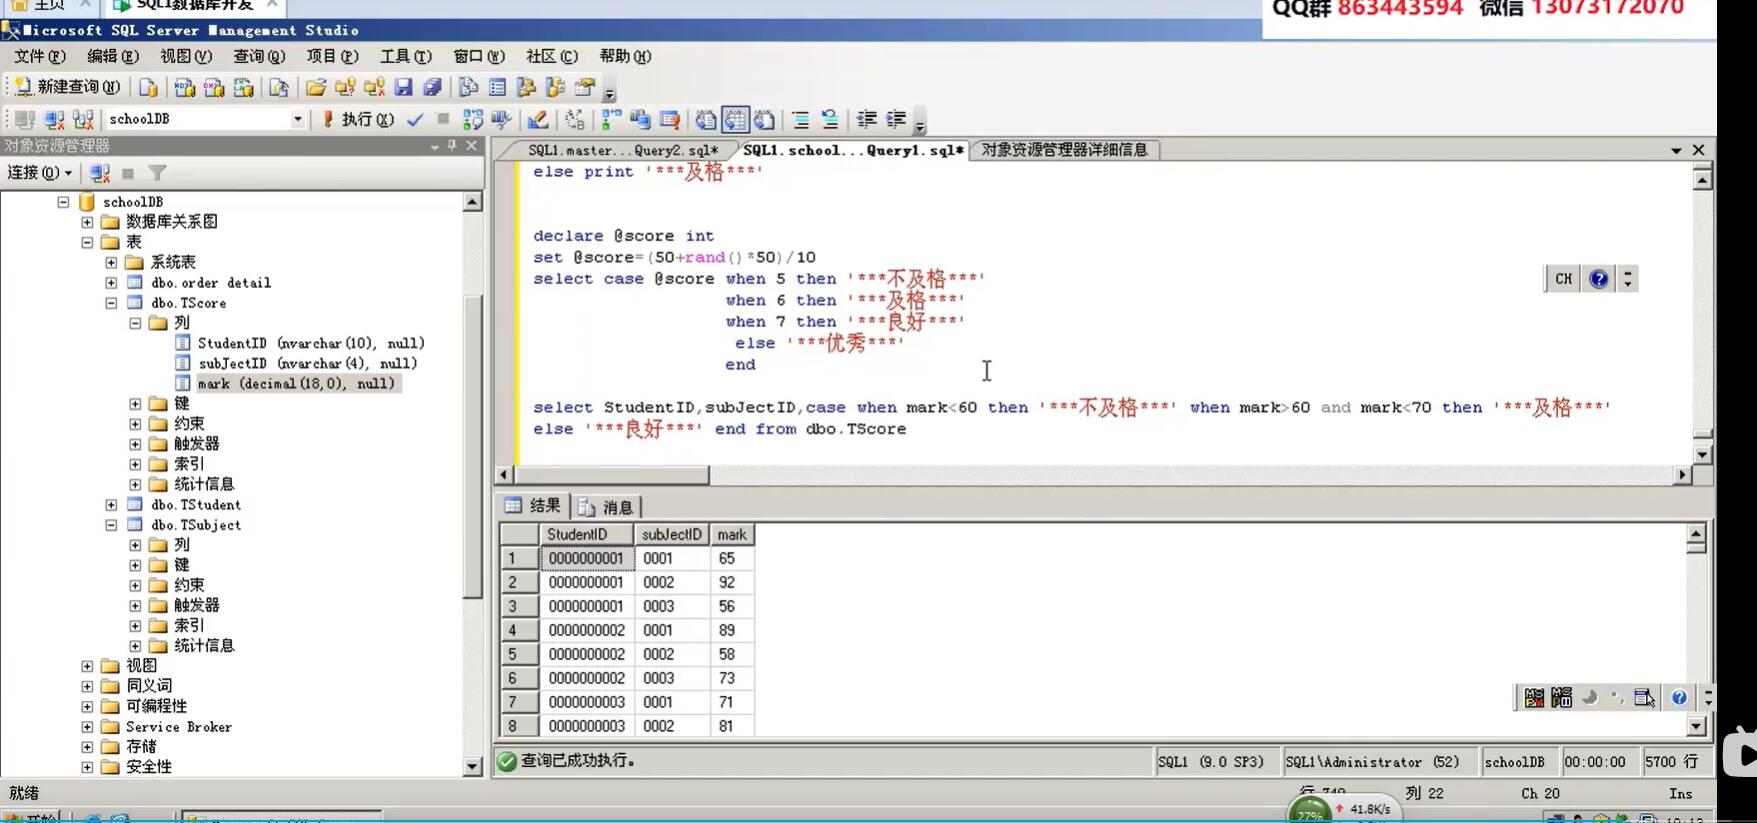Open active files dropdown arrow beside tabs
The height and width of the screenshot is (823, 1757).
tap(1676, 150)
